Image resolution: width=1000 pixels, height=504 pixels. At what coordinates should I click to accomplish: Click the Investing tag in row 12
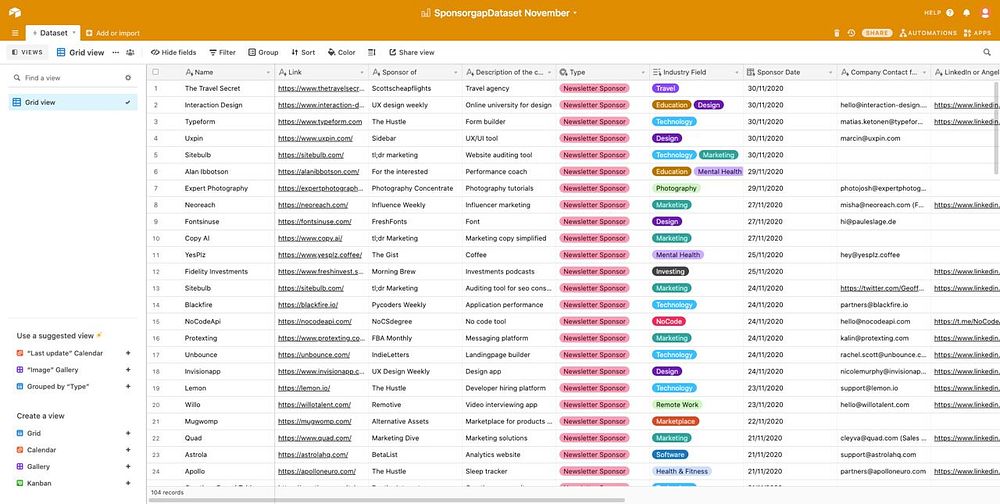point(670,272)
